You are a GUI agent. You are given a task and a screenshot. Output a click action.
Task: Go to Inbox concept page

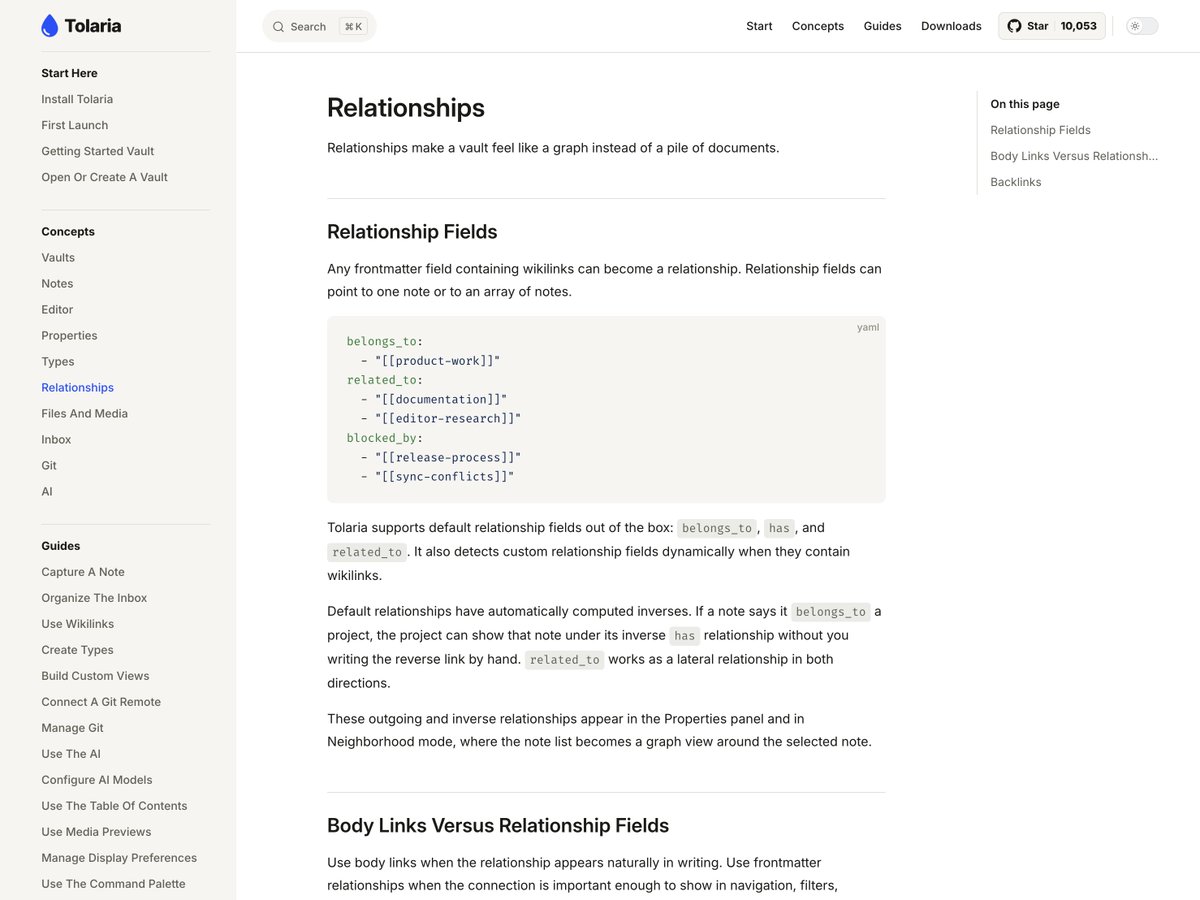(x=56, y=439)
